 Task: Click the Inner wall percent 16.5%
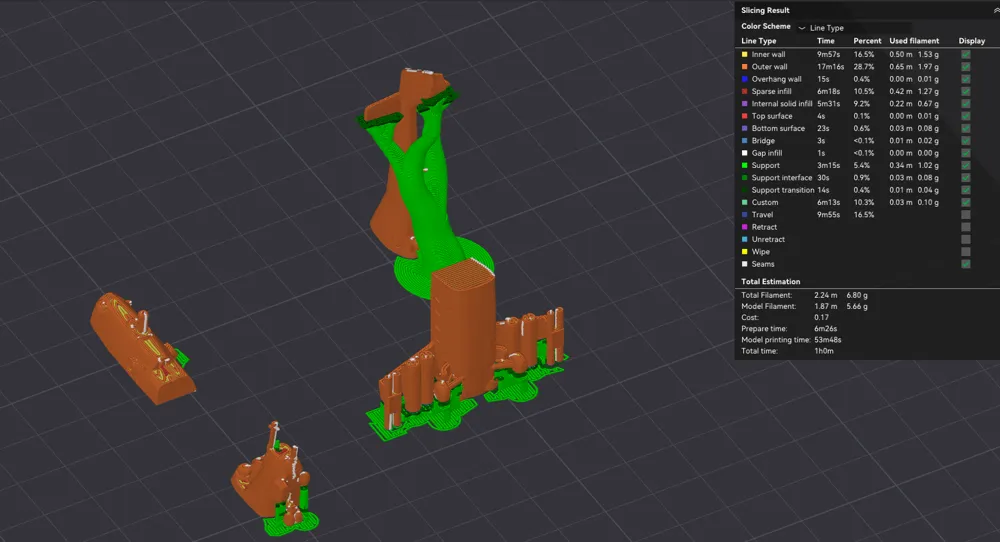[x=864, y=54]
